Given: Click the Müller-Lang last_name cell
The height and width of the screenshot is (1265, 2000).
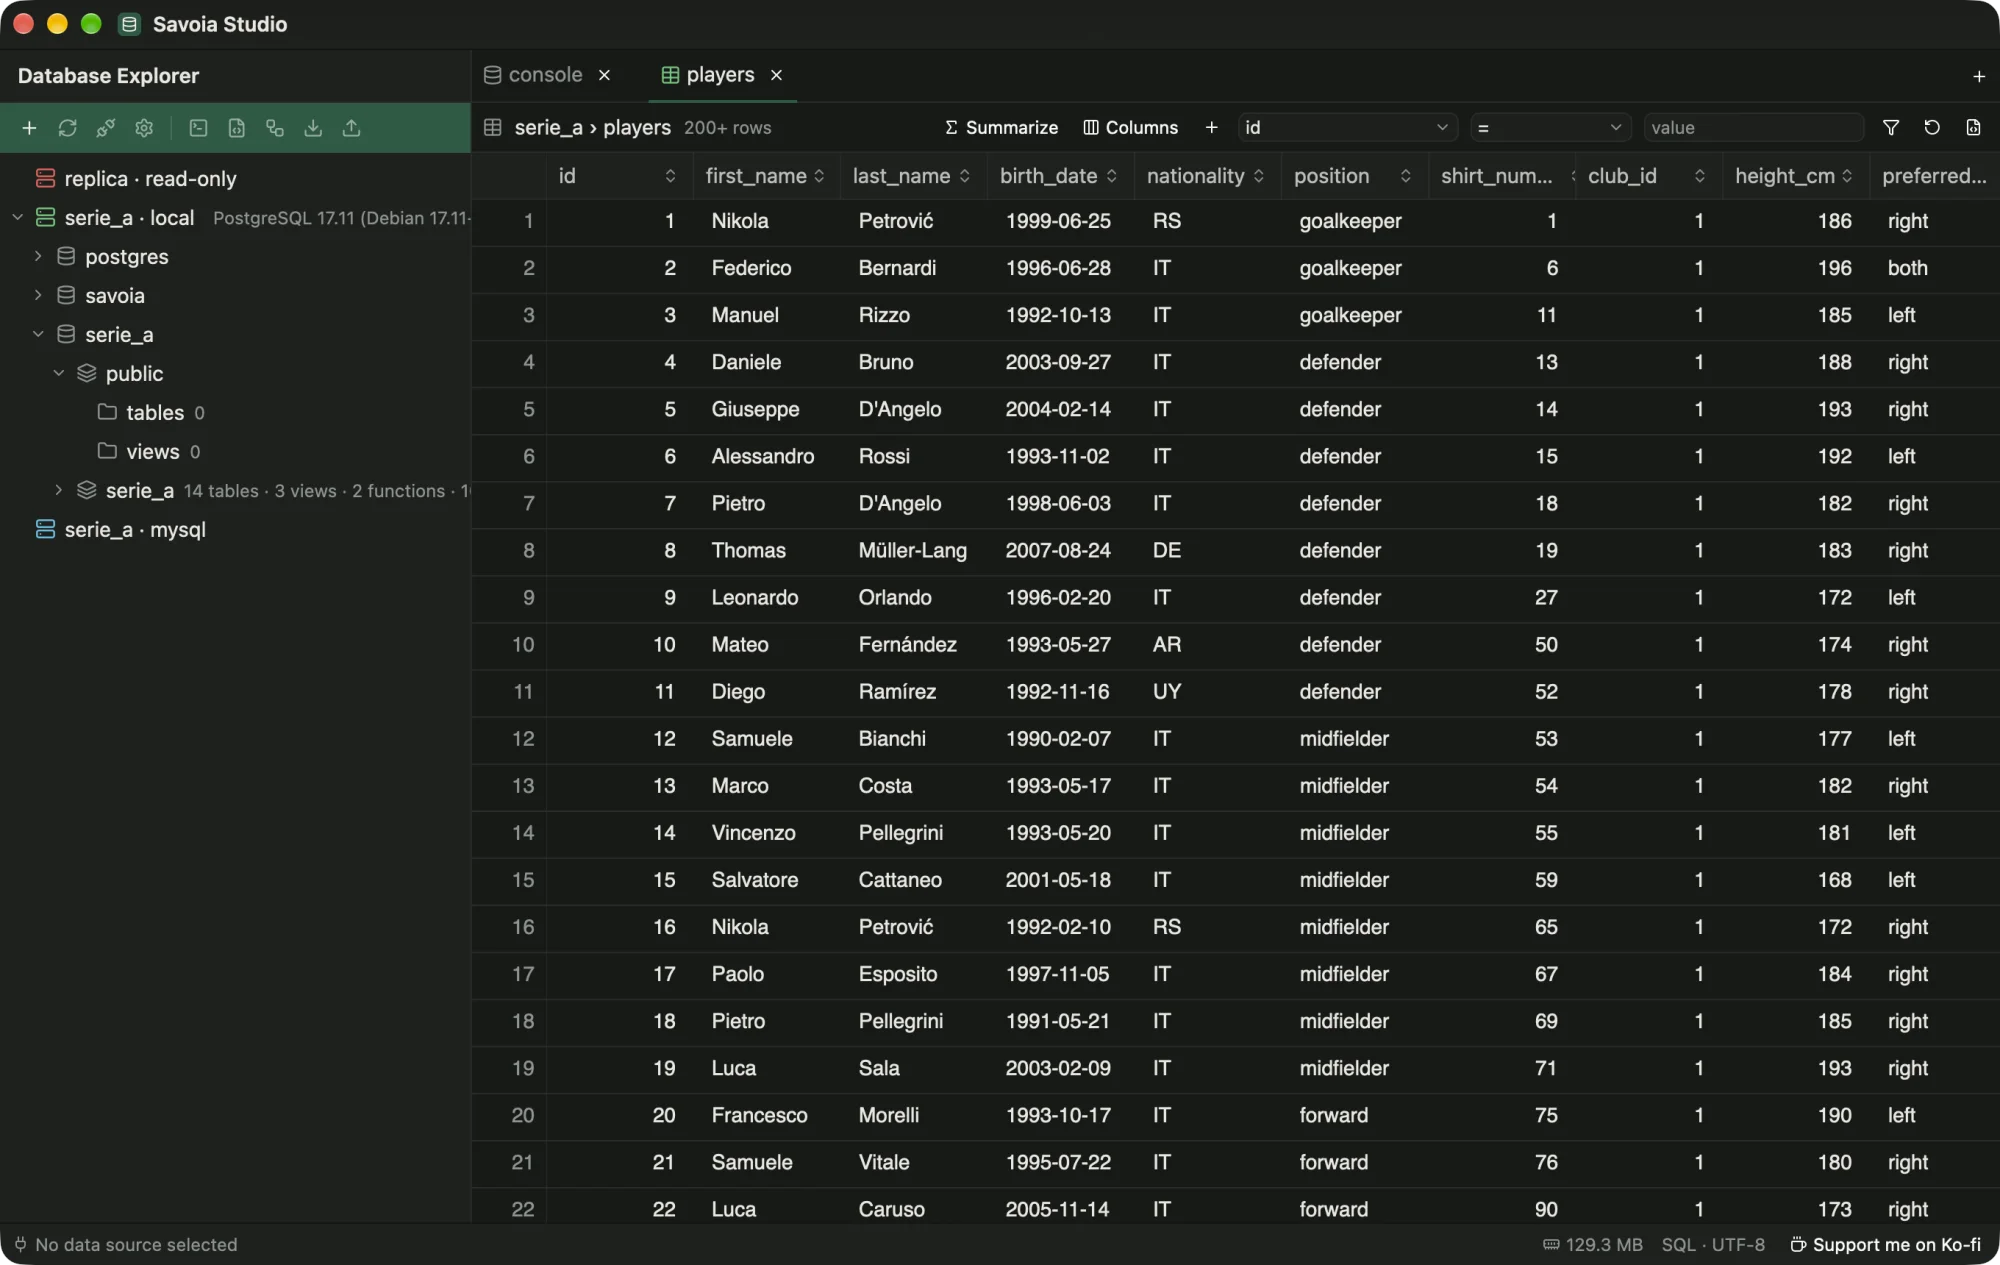Looking at the screenshot, I should pyautogui.click(x=912, y=551).
